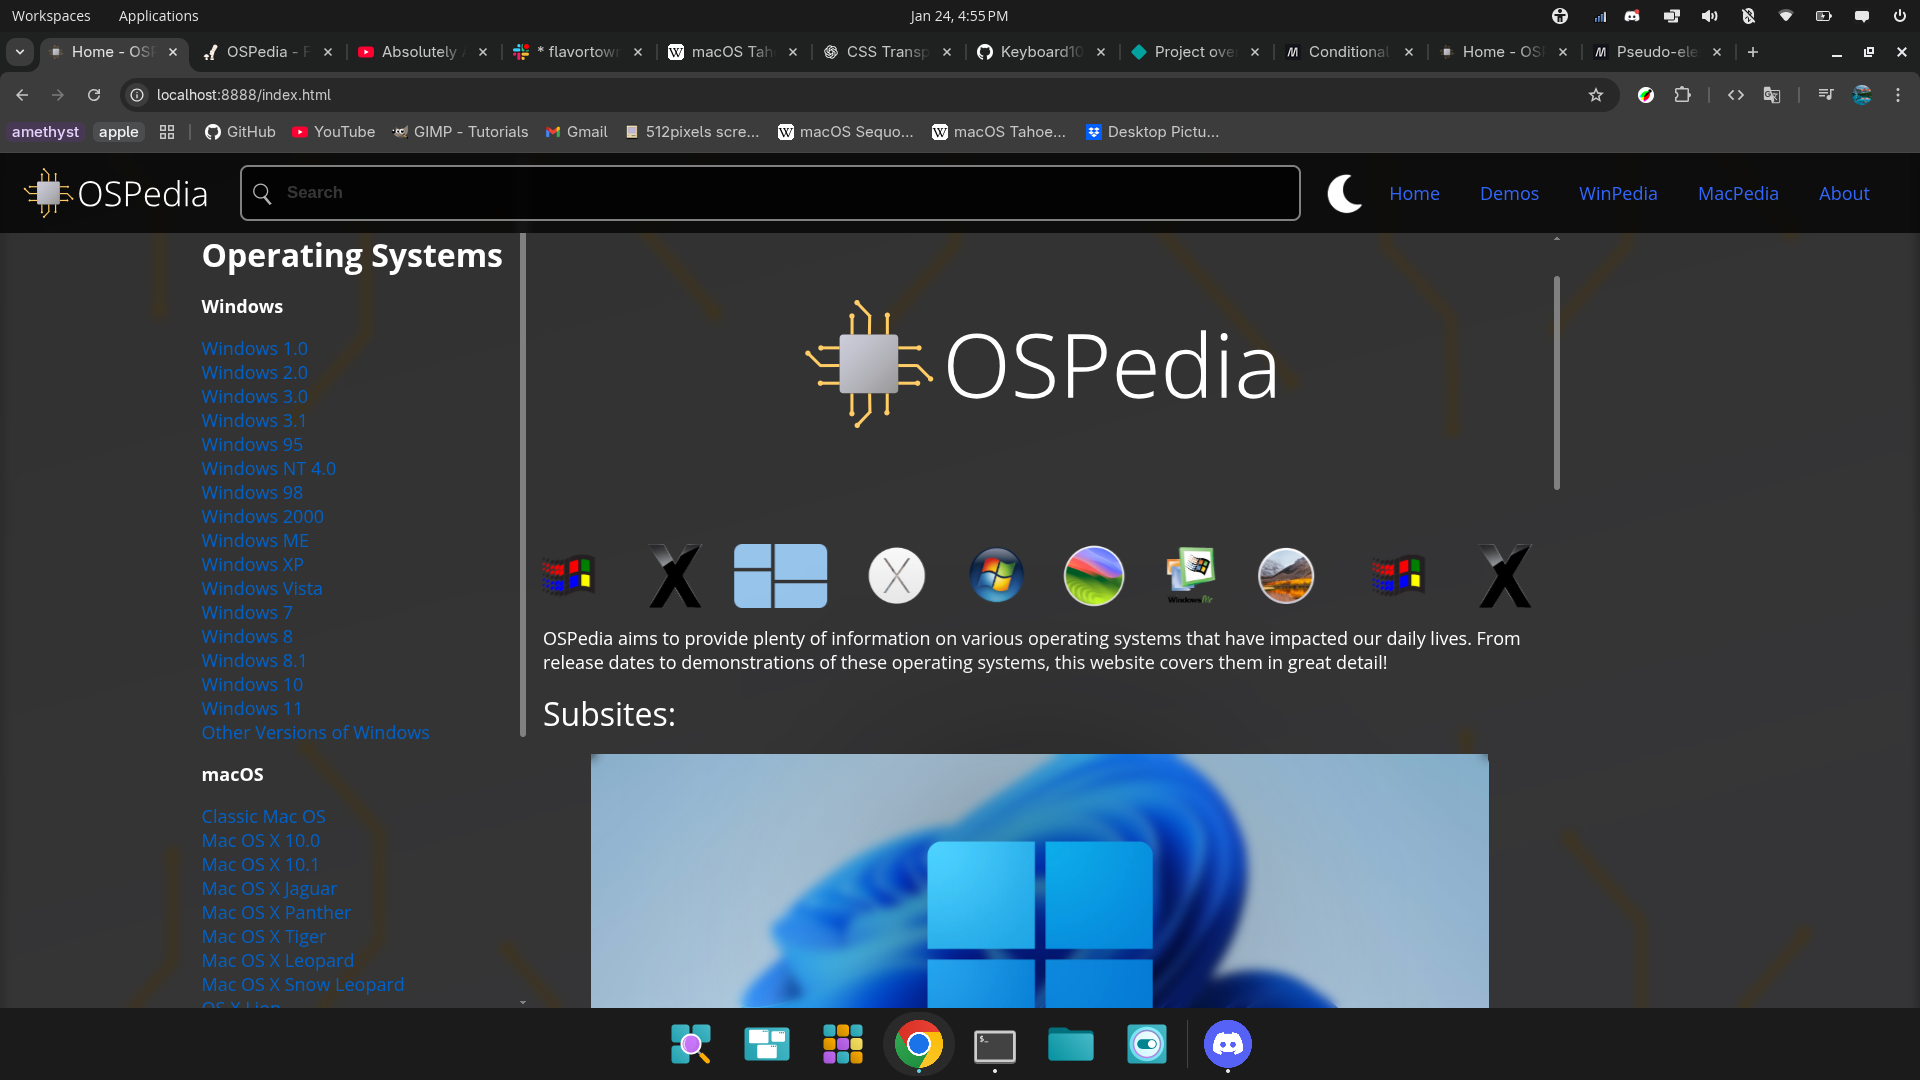Click the macOS Sonoma round icon
Screen dimensions: 1920x1080
pos(1093,576)
